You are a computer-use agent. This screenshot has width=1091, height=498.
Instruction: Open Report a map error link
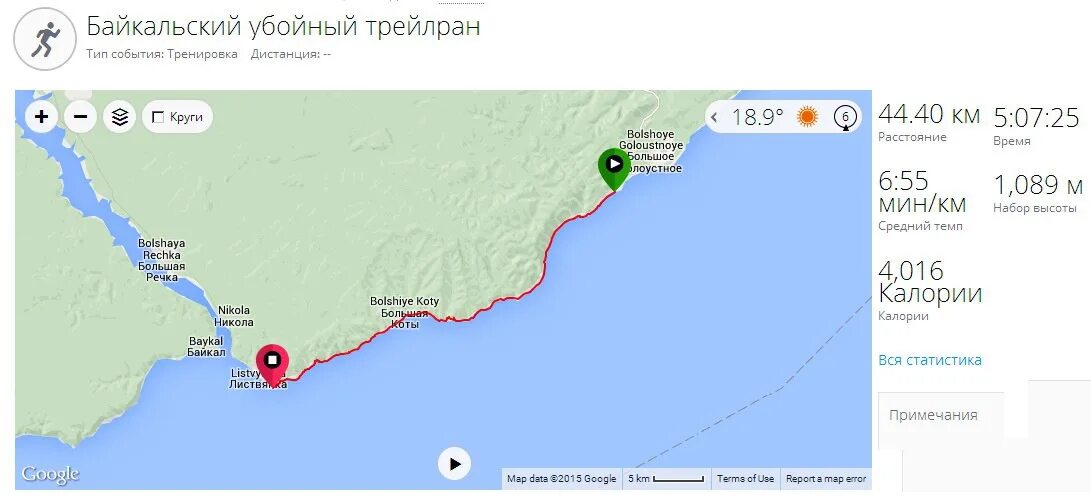pos(826,479)
